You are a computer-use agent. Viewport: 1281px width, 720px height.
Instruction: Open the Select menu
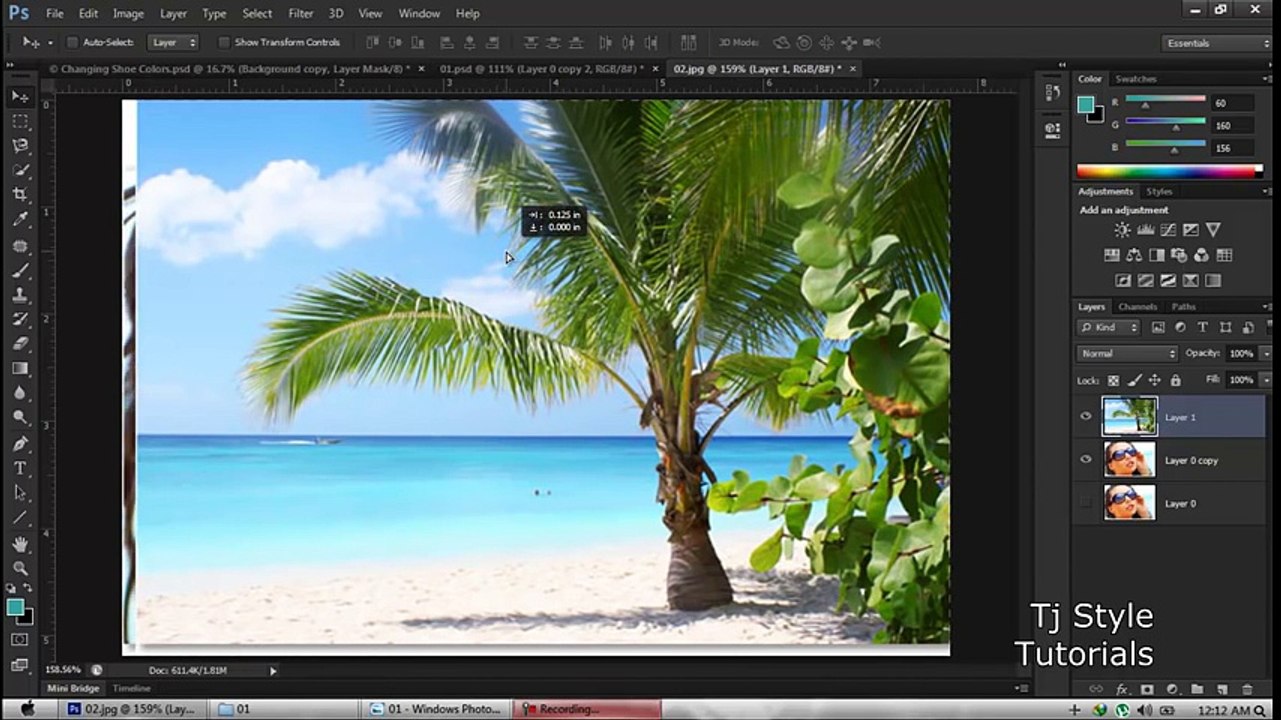[x=257, y=13]
